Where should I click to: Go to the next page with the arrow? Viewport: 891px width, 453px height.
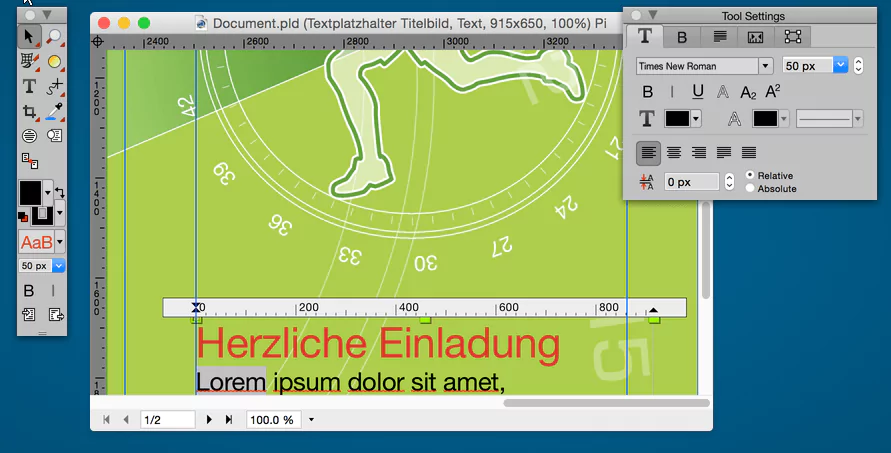pyautogui.click(x=209, y=420)
